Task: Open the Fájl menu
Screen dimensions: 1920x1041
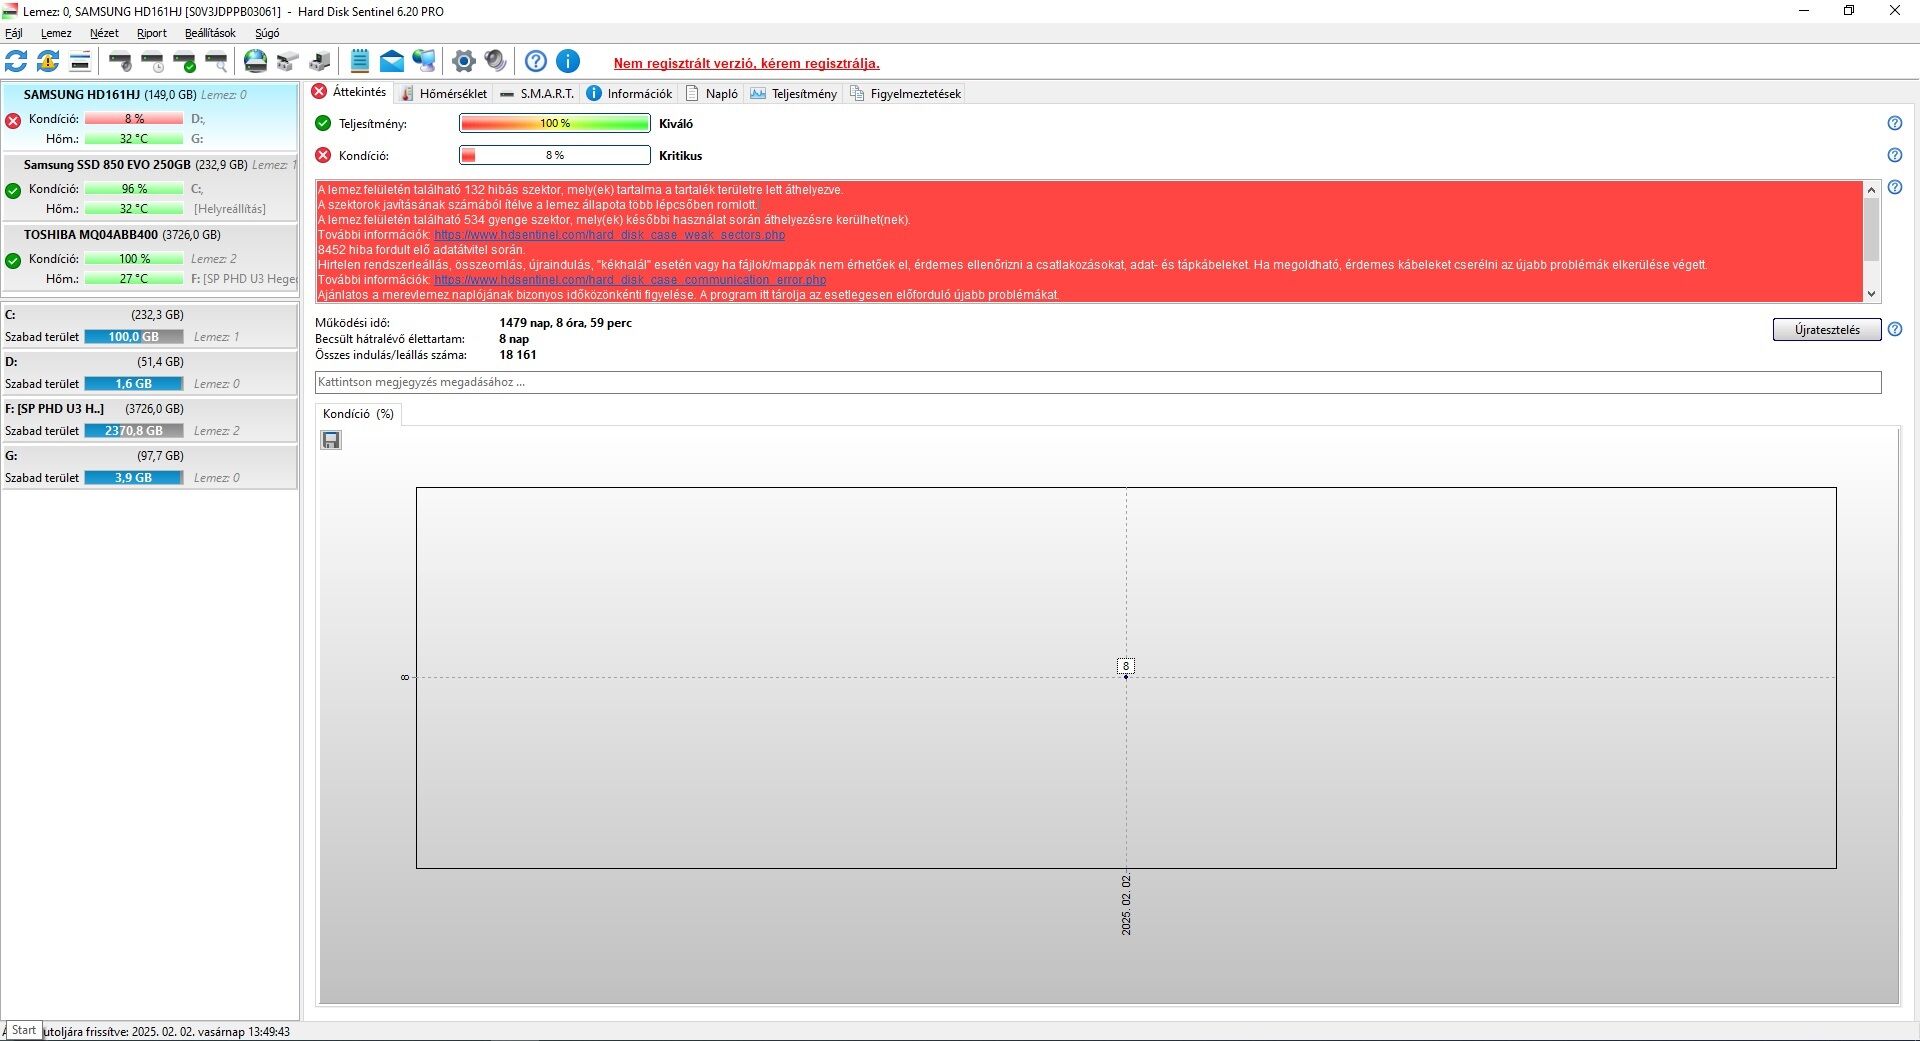Action: [x=14, y=33]
